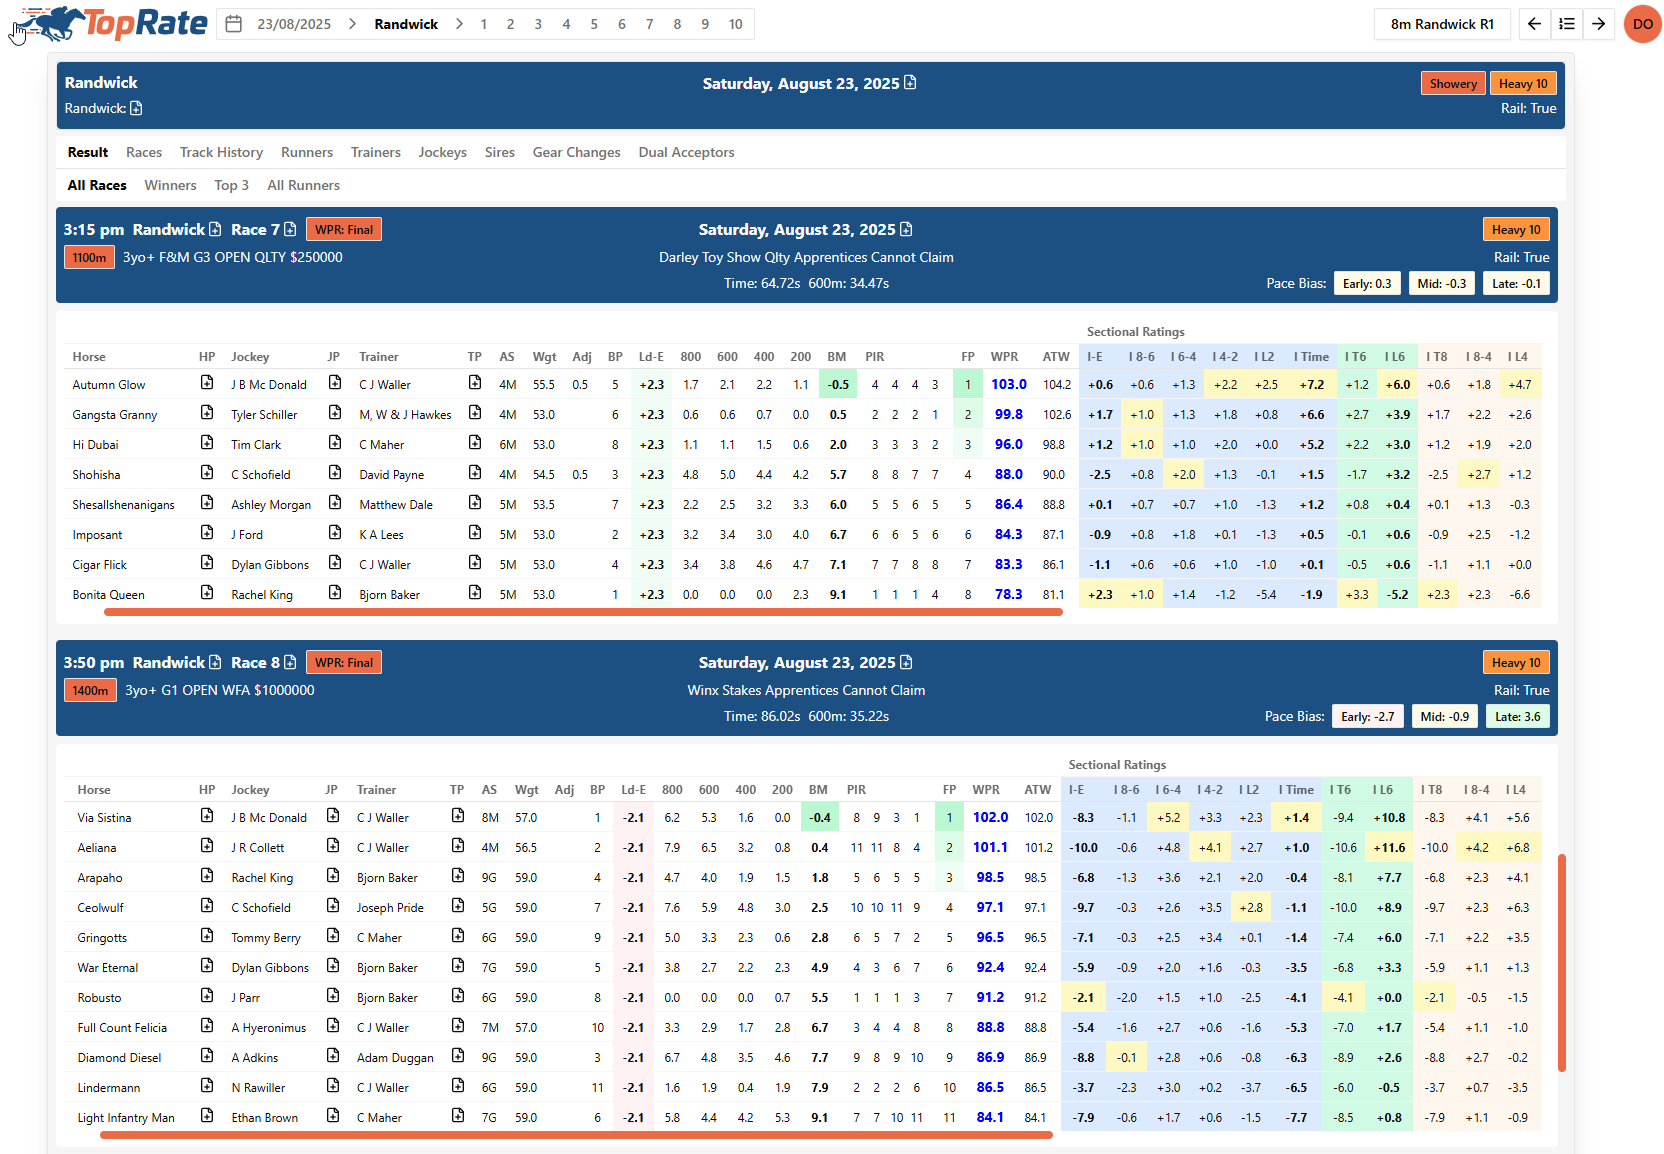Viewport: 1664px width, 1154px height.
Task: Open trainer profile icon for David Payne
Action: (x=475, y=473)
